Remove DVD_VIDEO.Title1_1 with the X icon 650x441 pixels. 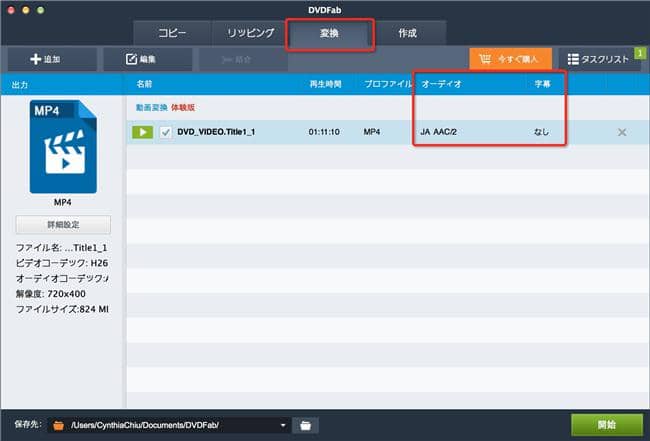[622, 132]
